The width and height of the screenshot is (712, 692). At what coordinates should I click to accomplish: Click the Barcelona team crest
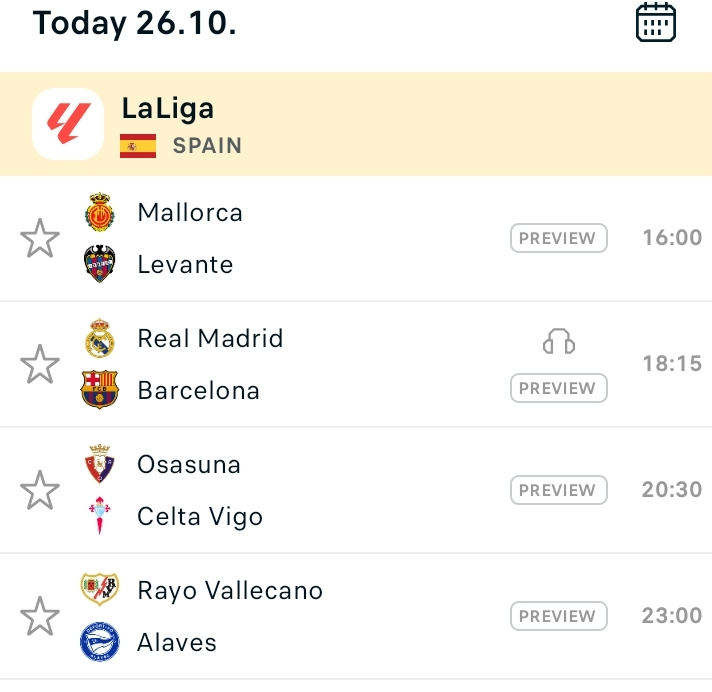point(99,390)
